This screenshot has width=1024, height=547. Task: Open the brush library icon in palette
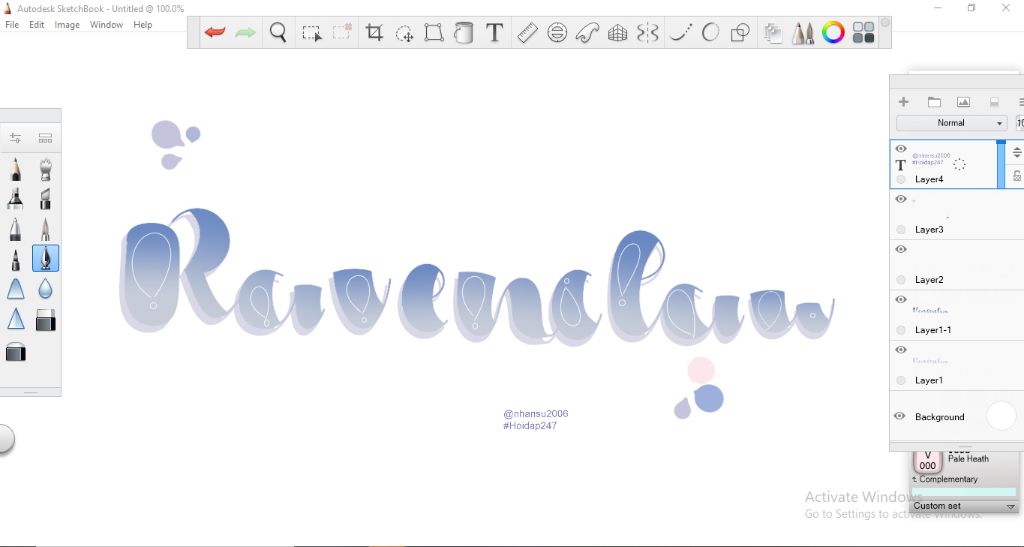[45, 138]
